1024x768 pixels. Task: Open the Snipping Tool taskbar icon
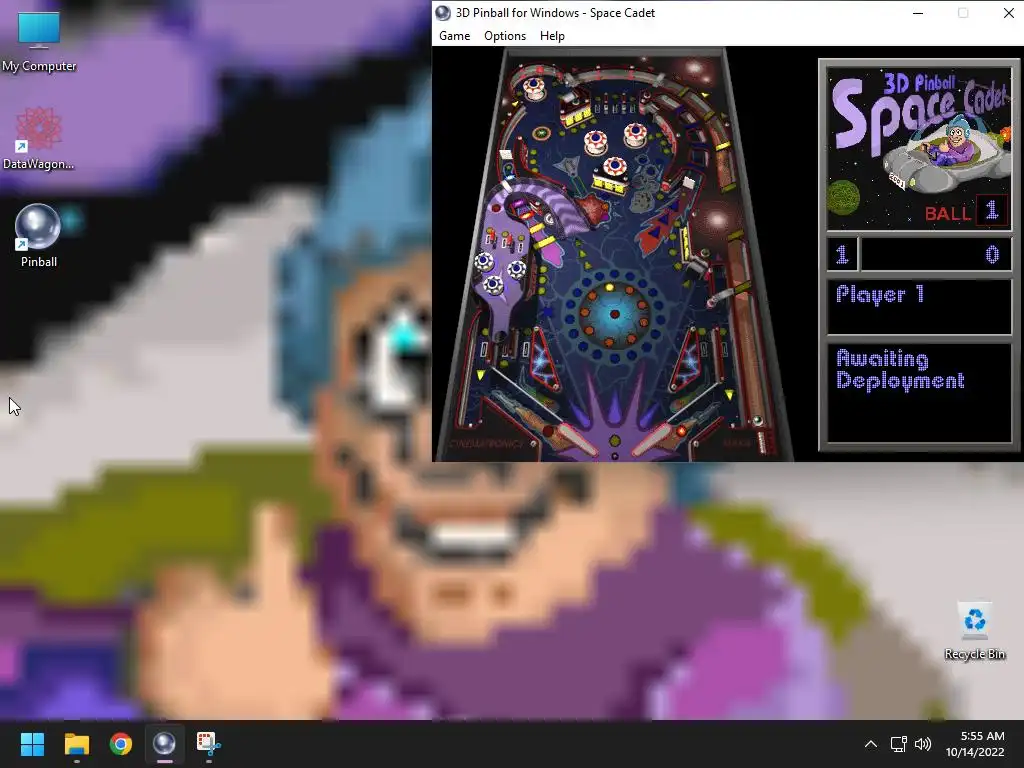(x=209, y=744)
